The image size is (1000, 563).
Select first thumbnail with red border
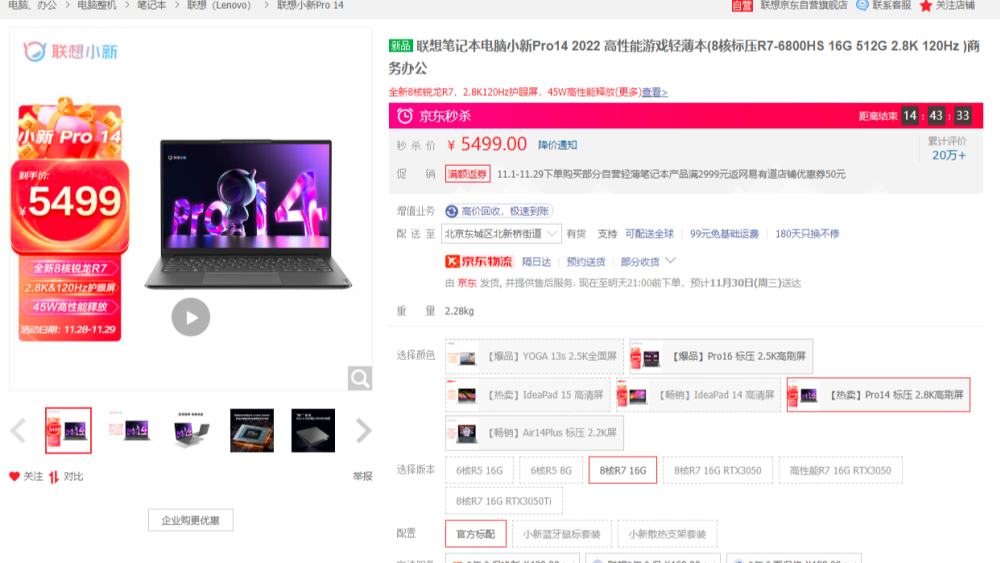tap(68, 430)
